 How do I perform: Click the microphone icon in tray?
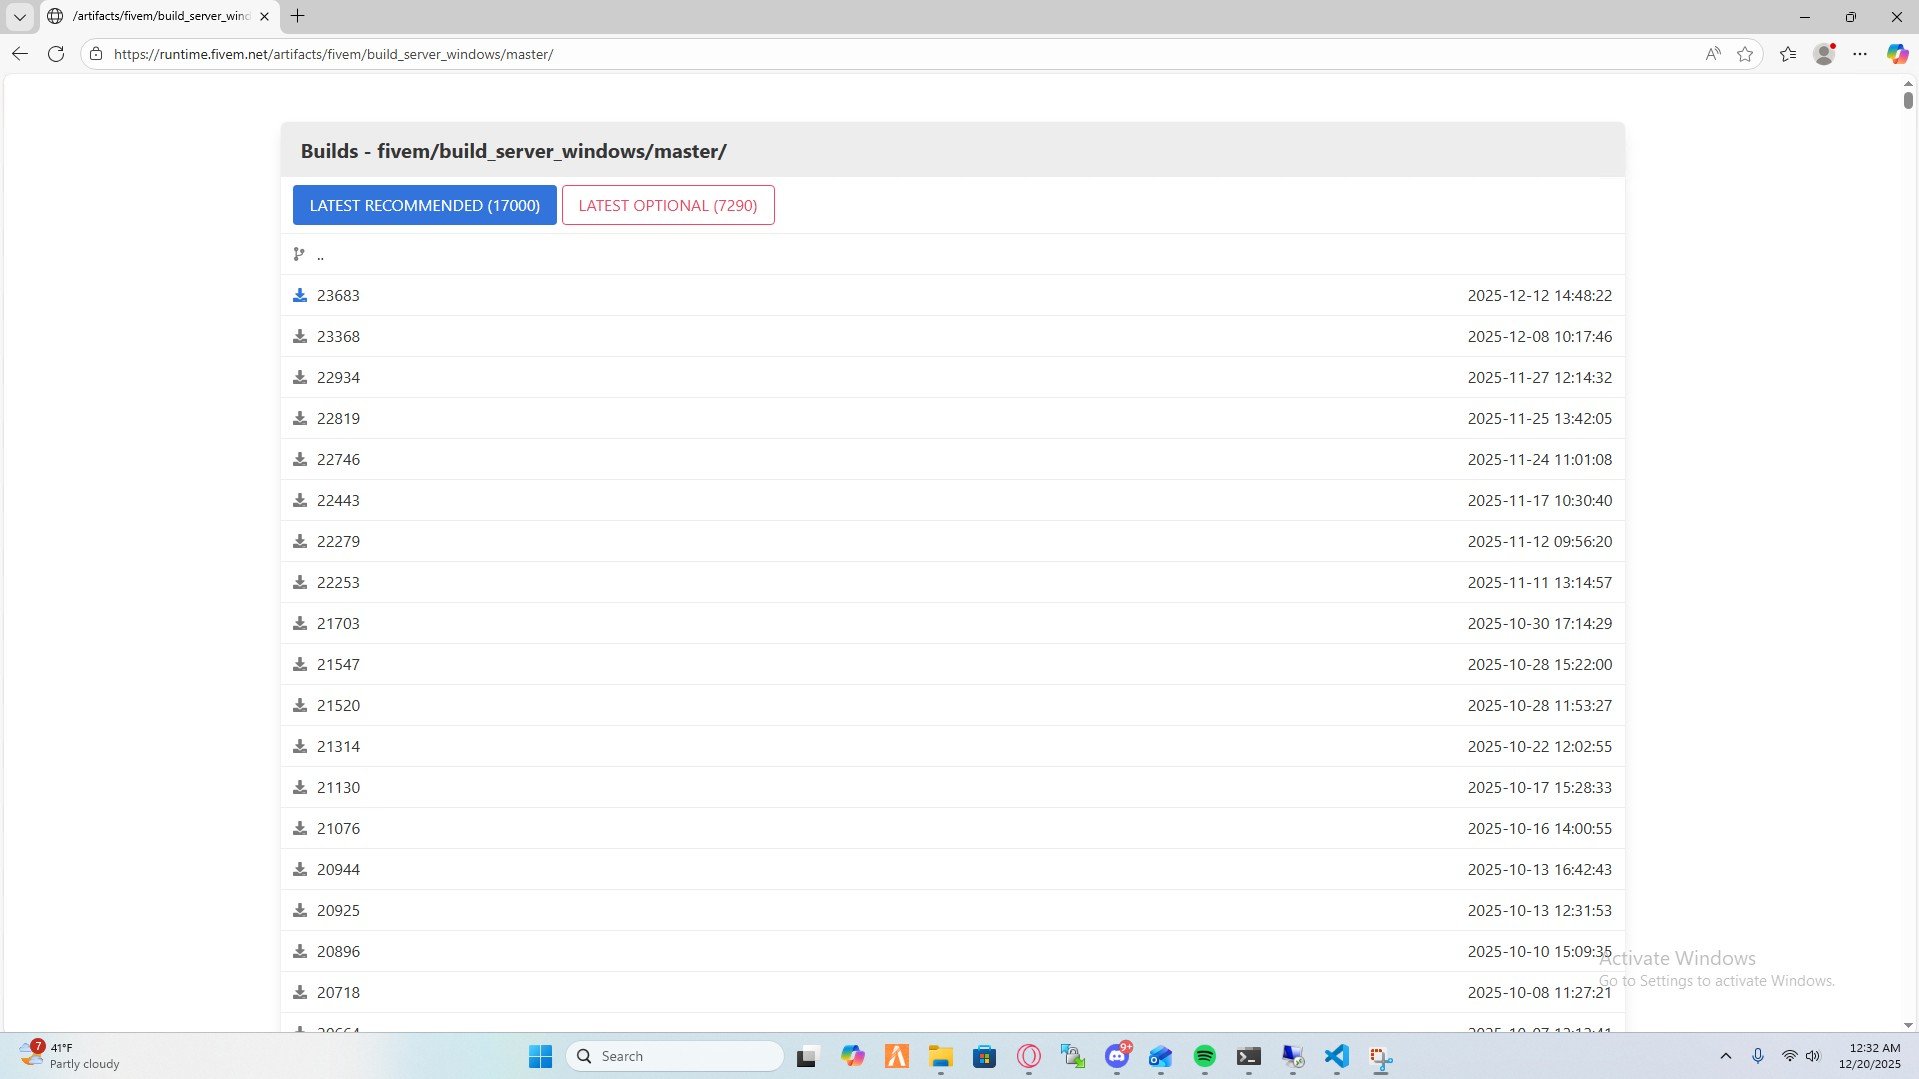click(1758, 1056)
